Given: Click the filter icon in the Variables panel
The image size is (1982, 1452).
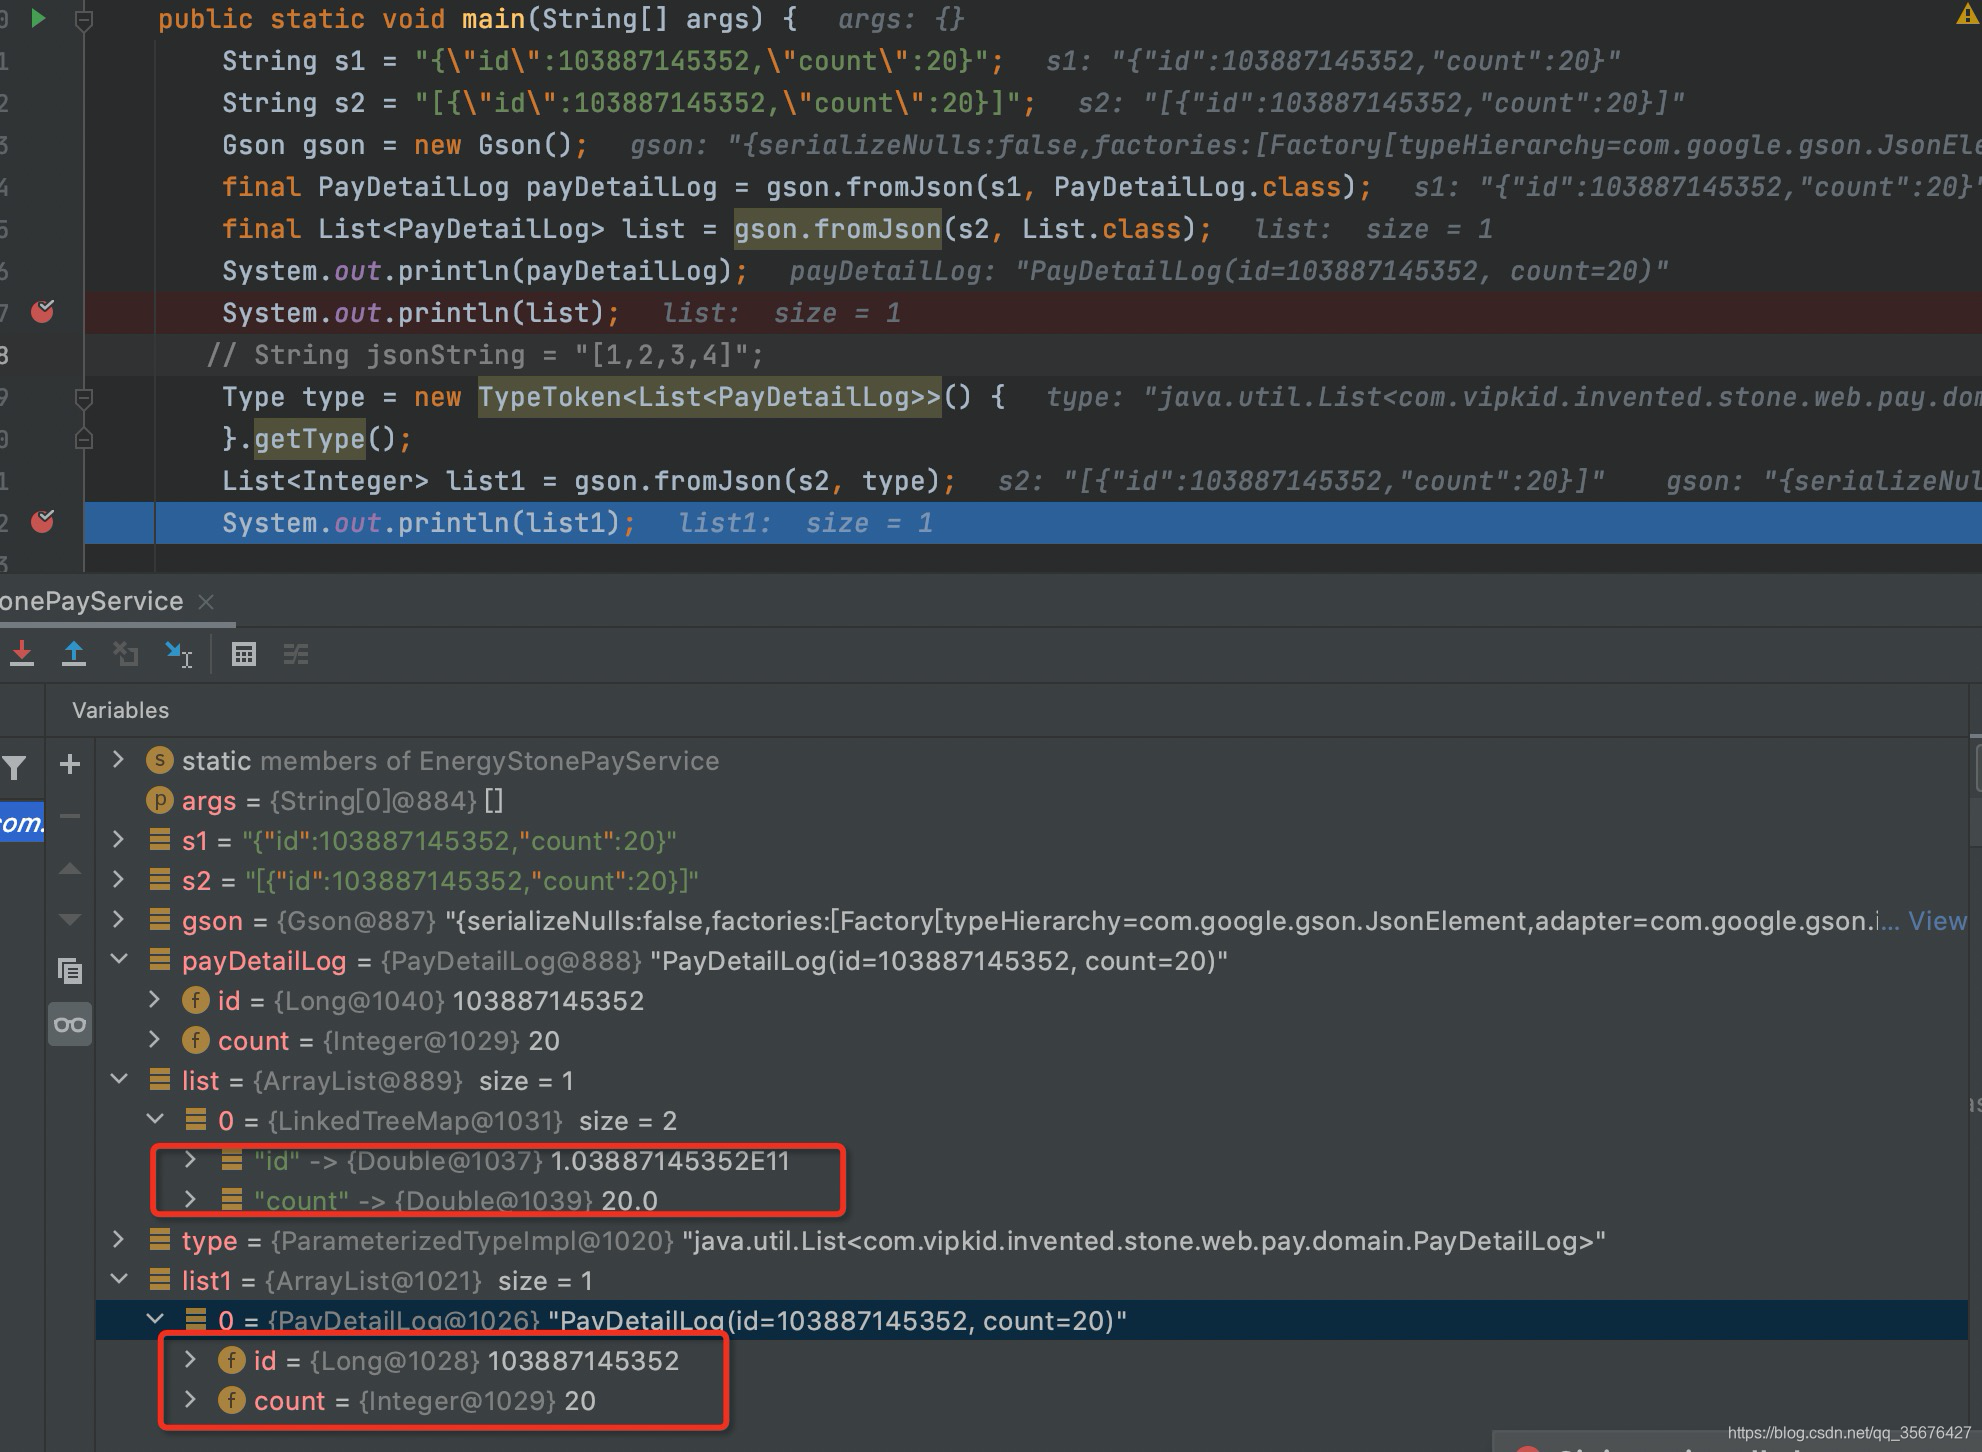Looking at the screenshot, I should 14,768.
